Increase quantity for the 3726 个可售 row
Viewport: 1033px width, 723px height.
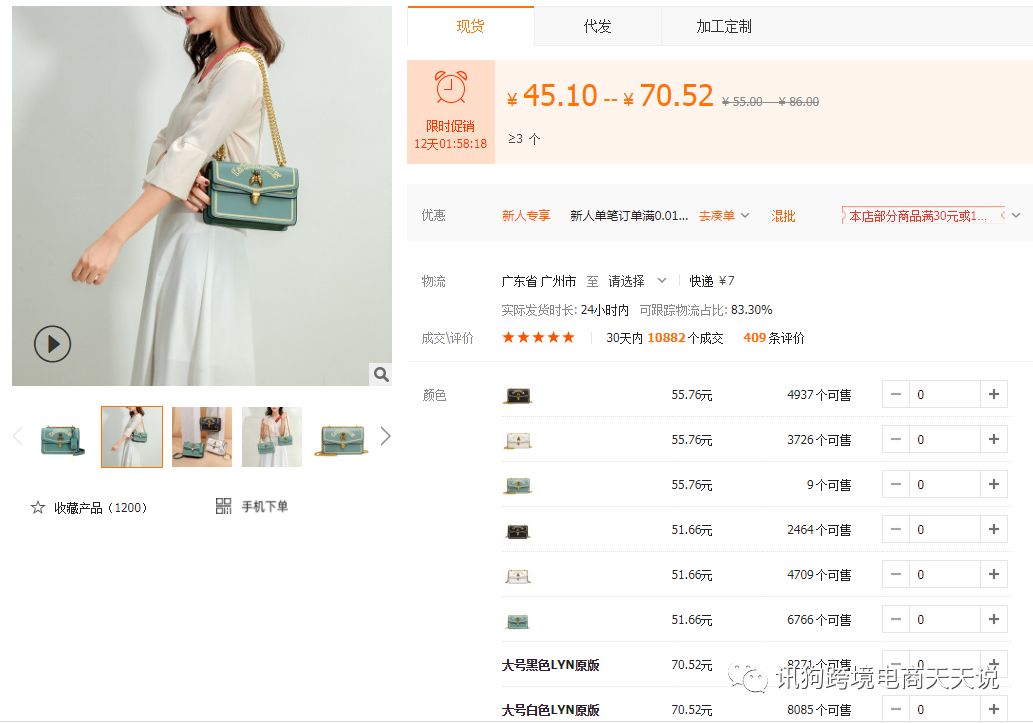pos(993,439)
